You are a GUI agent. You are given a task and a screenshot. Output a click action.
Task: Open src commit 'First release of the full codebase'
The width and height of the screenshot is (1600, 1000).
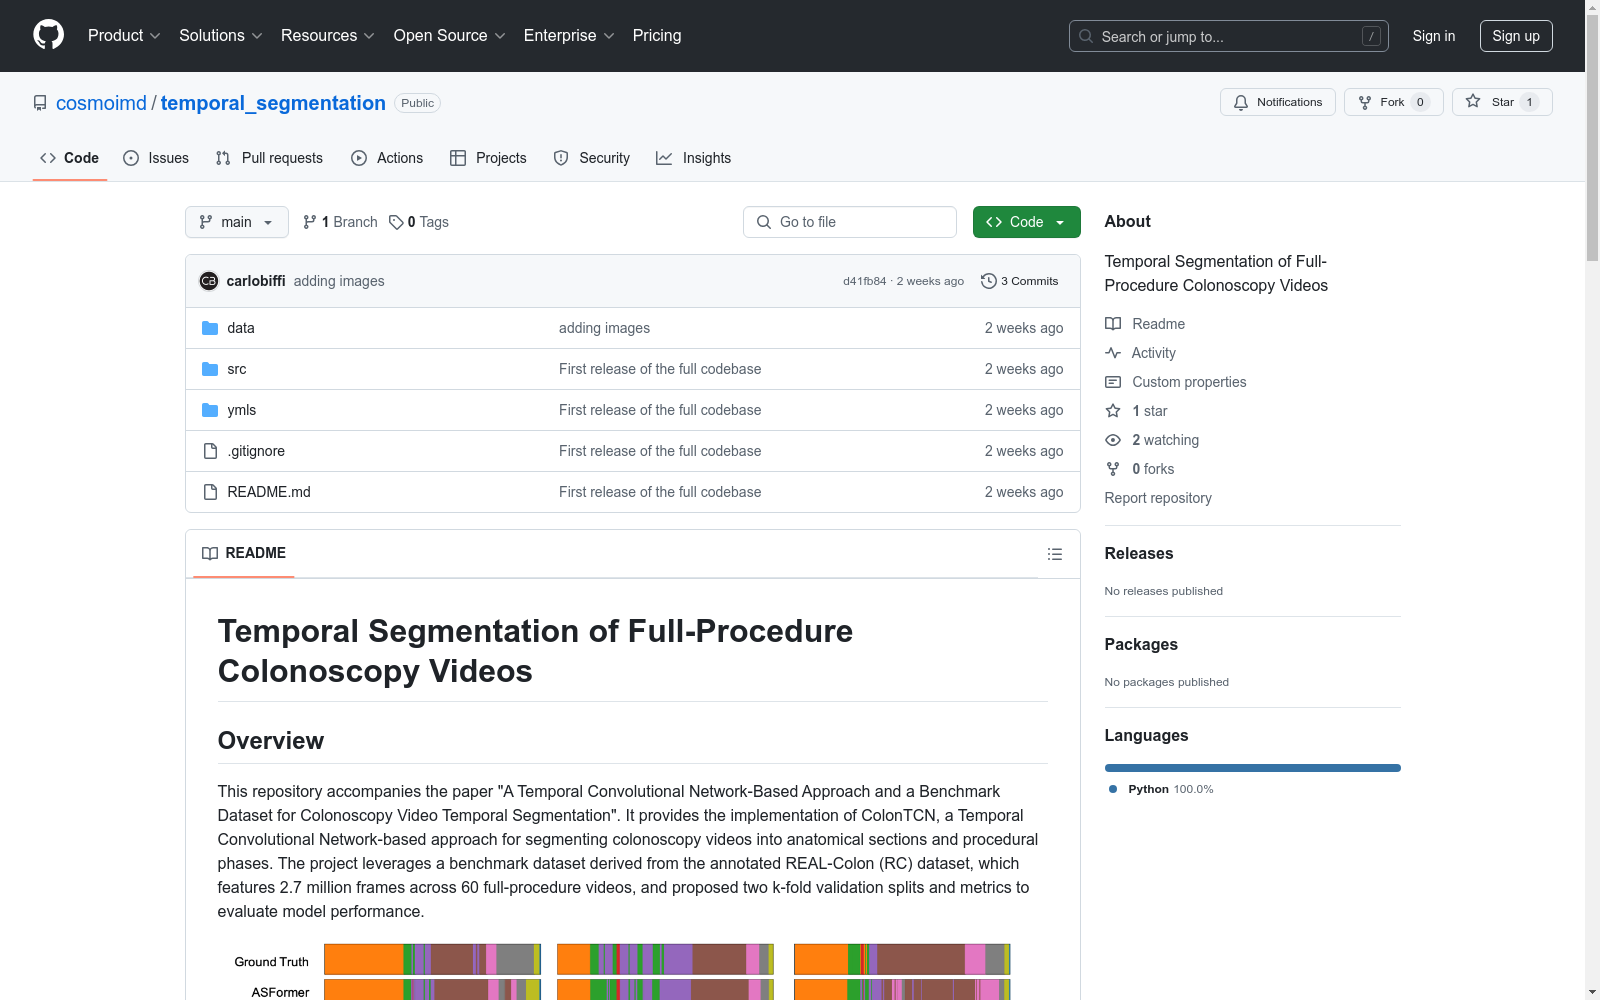click(660, 369)
